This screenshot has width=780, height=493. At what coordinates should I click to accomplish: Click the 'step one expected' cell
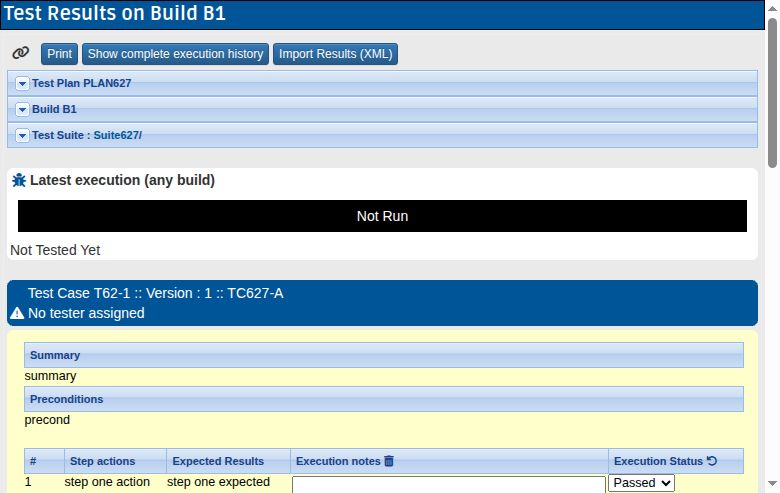pos(218,482)
